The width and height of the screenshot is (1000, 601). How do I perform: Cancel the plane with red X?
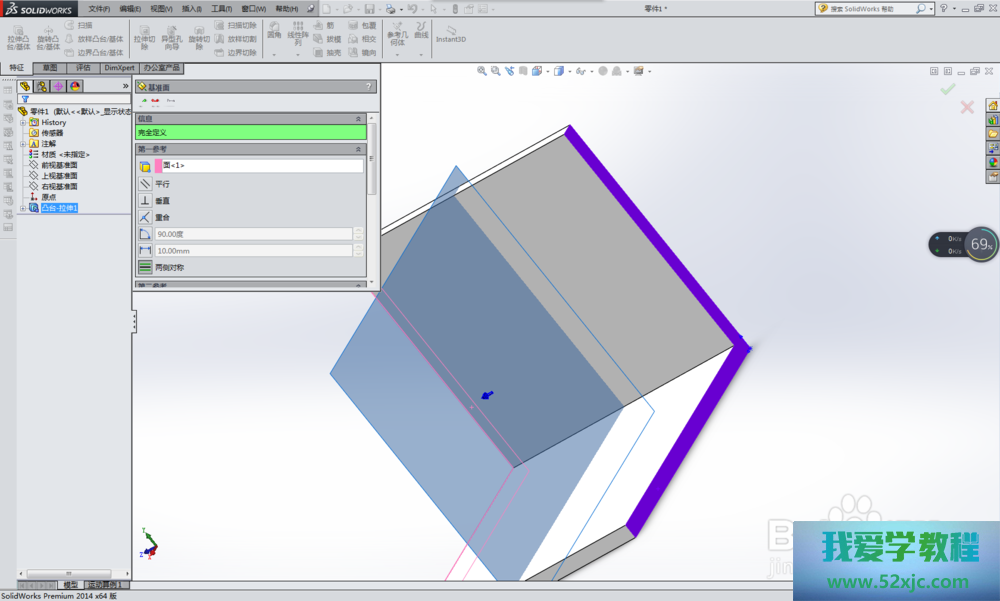click(967, 107)
